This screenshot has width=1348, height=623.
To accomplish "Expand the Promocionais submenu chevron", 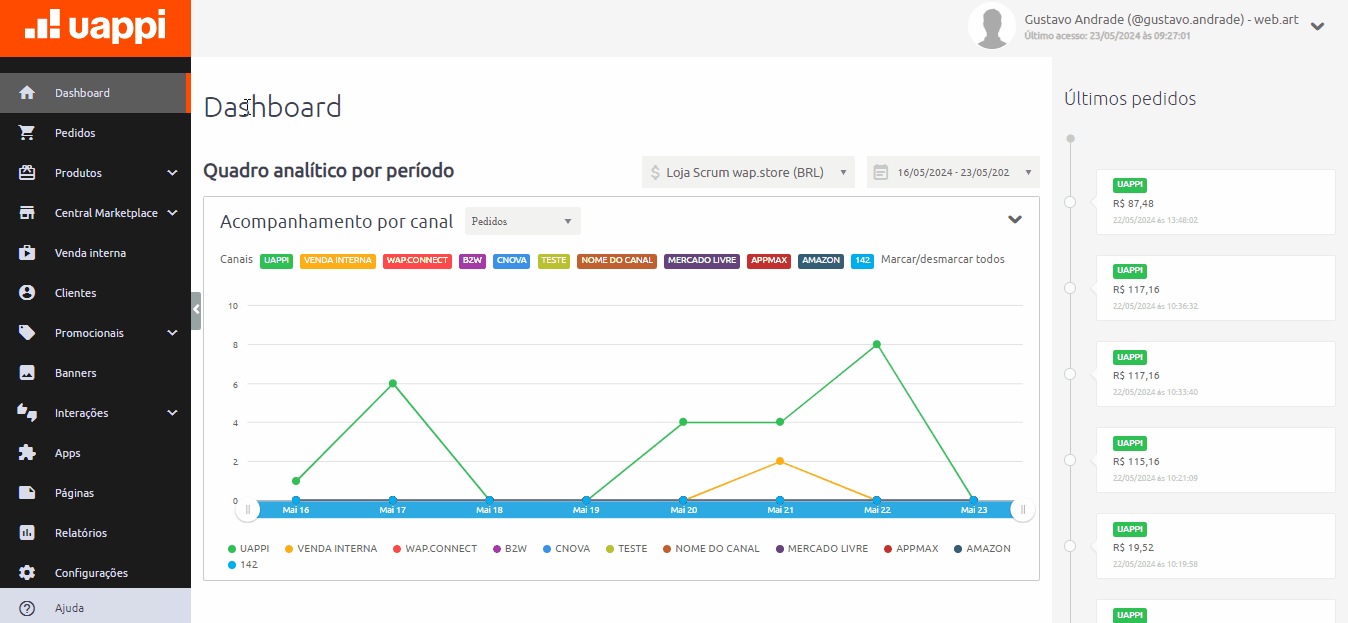I will click(172, 333).
